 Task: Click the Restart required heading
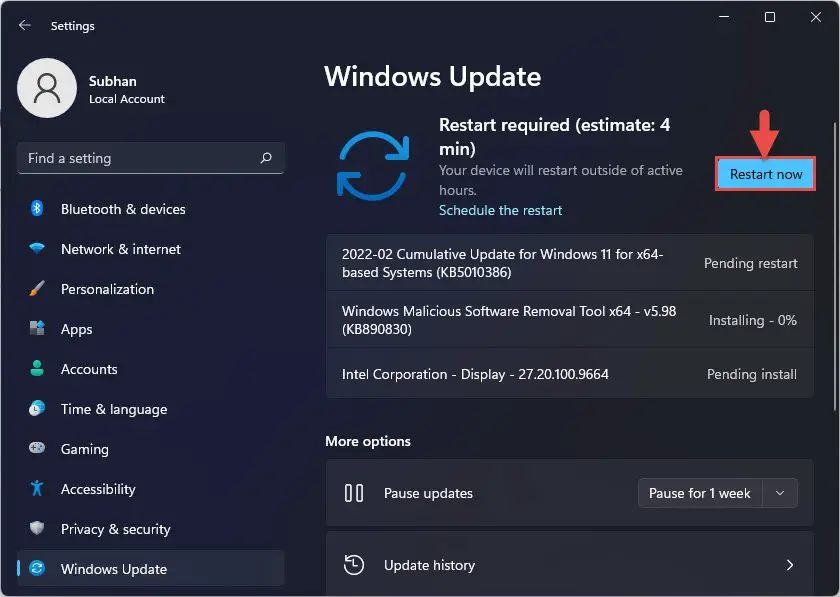point(554,137)
